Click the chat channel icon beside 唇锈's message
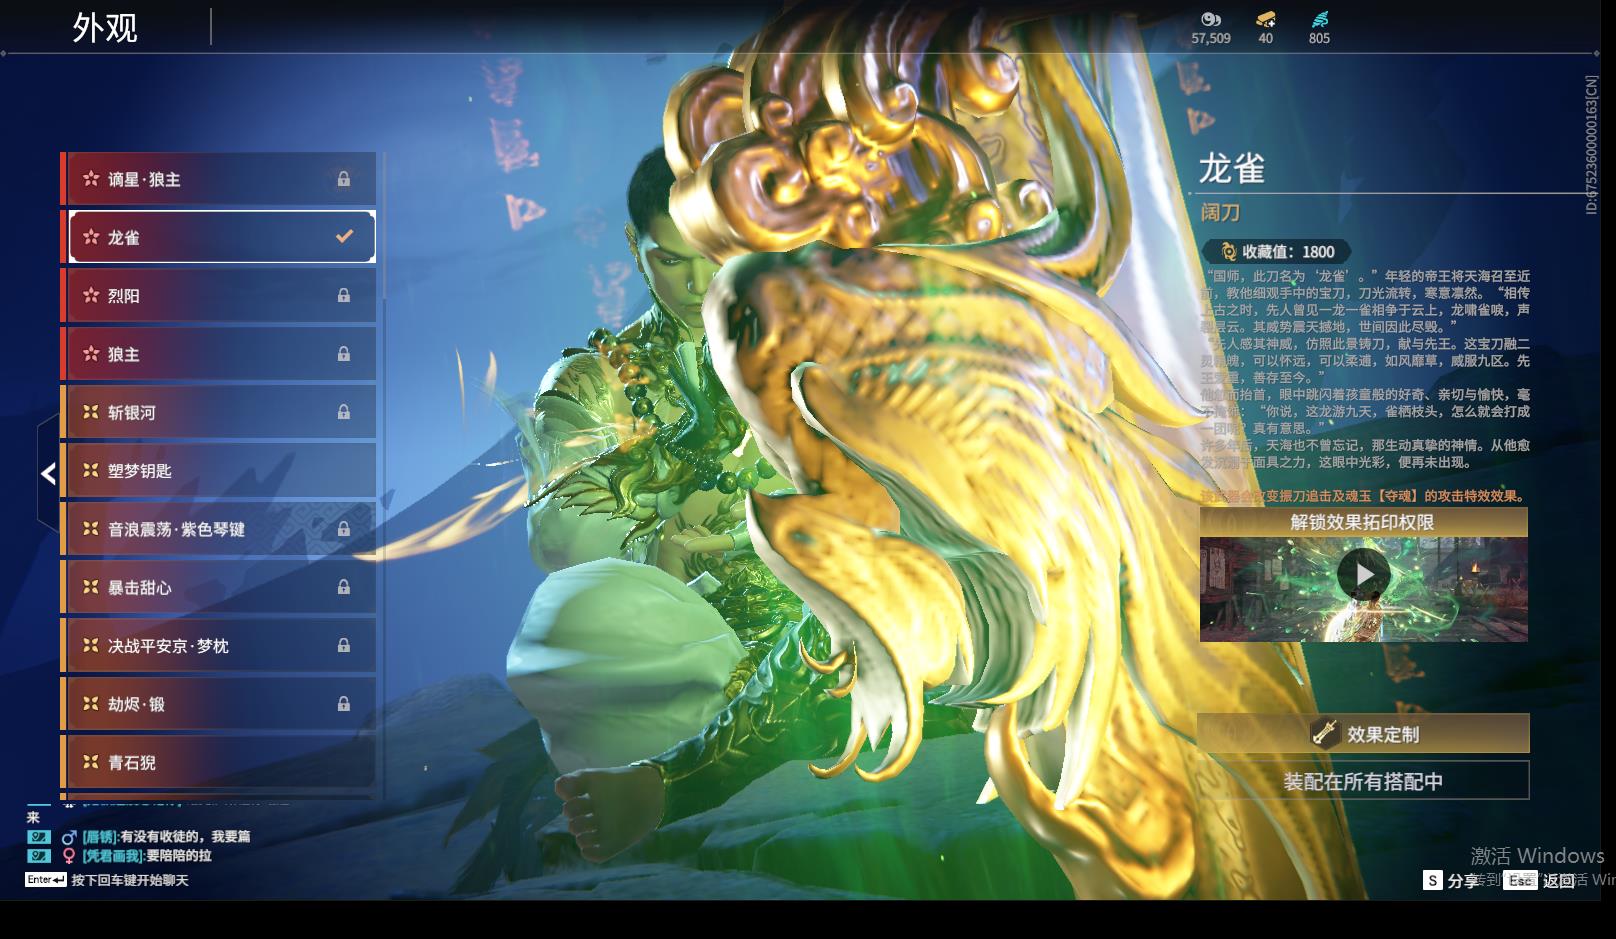 (39, 837)
